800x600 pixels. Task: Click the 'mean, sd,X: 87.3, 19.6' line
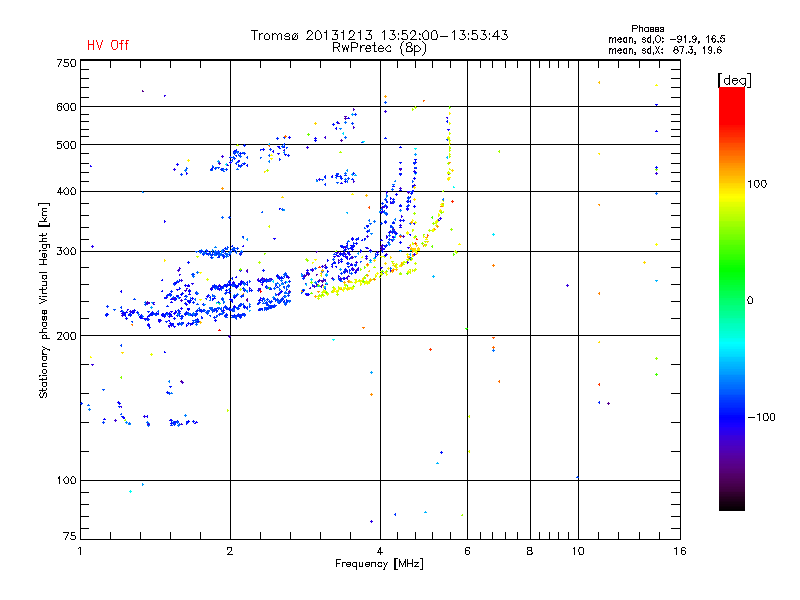pyautogui.click(x=665, y=50)
